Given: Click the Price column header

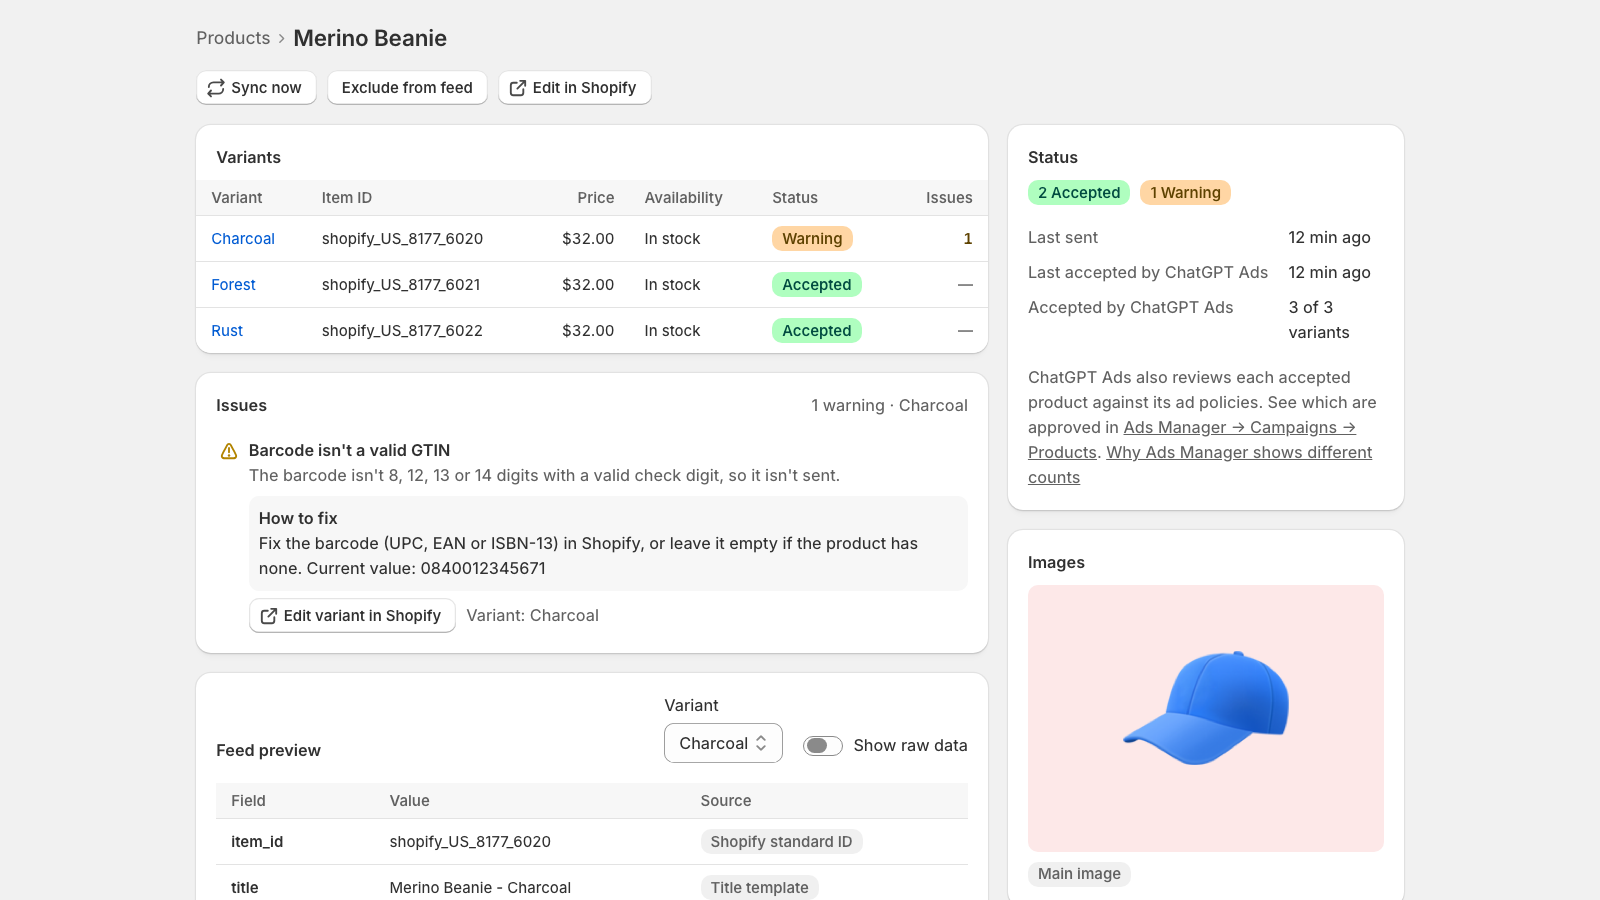Looking at the screenshot, I should [x=596, y=198].
